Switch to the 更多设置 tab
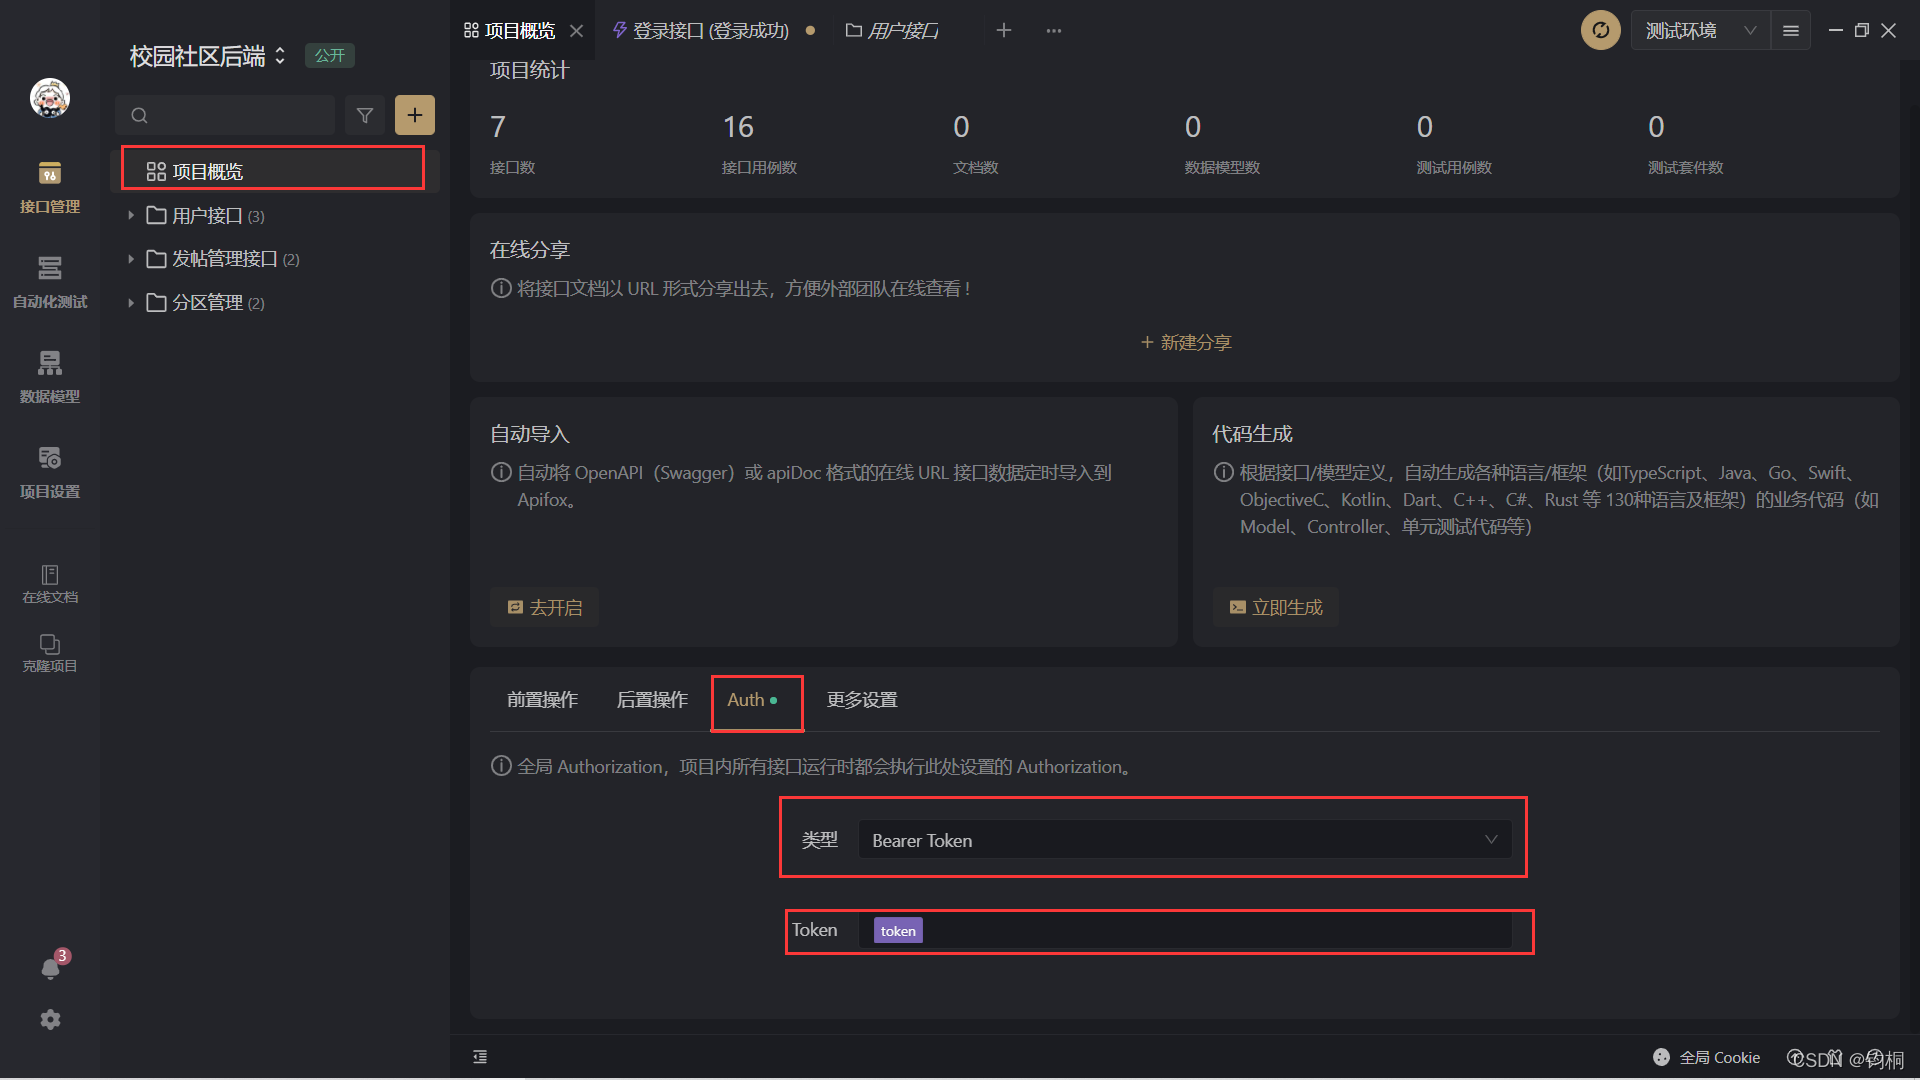This screenshot has height=1080, width=1920. [x=862, y=700]
